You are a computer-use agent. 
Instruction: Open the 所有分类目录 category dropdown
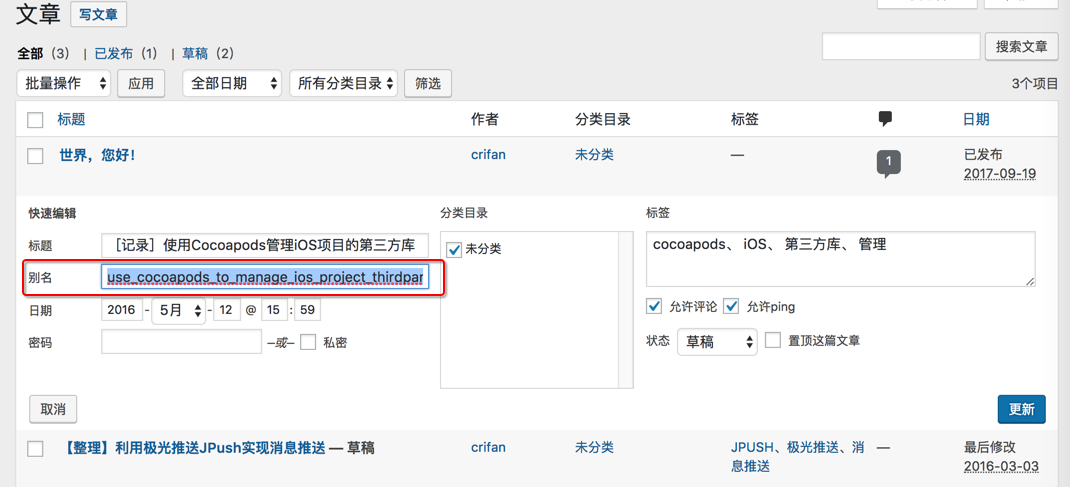tap(343, 84)
